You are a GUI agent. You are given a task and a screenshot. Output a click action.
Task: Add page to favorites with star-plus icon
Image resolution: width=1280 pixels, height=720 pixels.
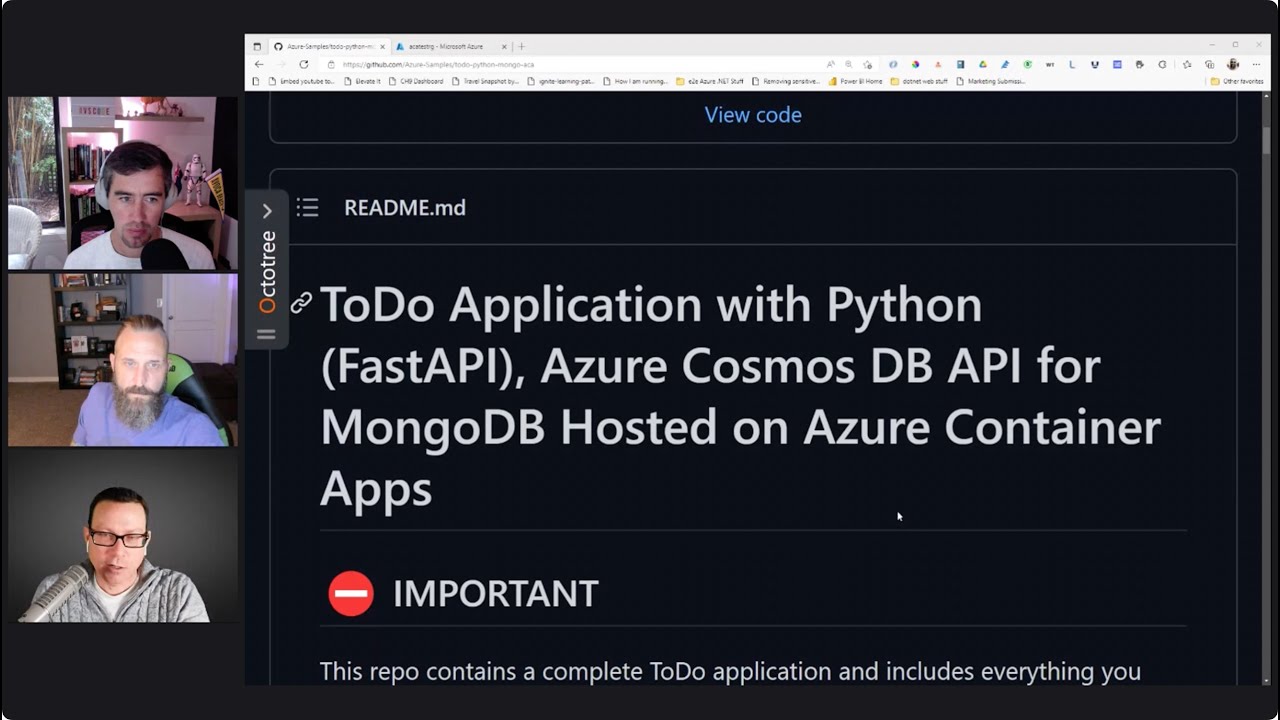pos(868,64)
